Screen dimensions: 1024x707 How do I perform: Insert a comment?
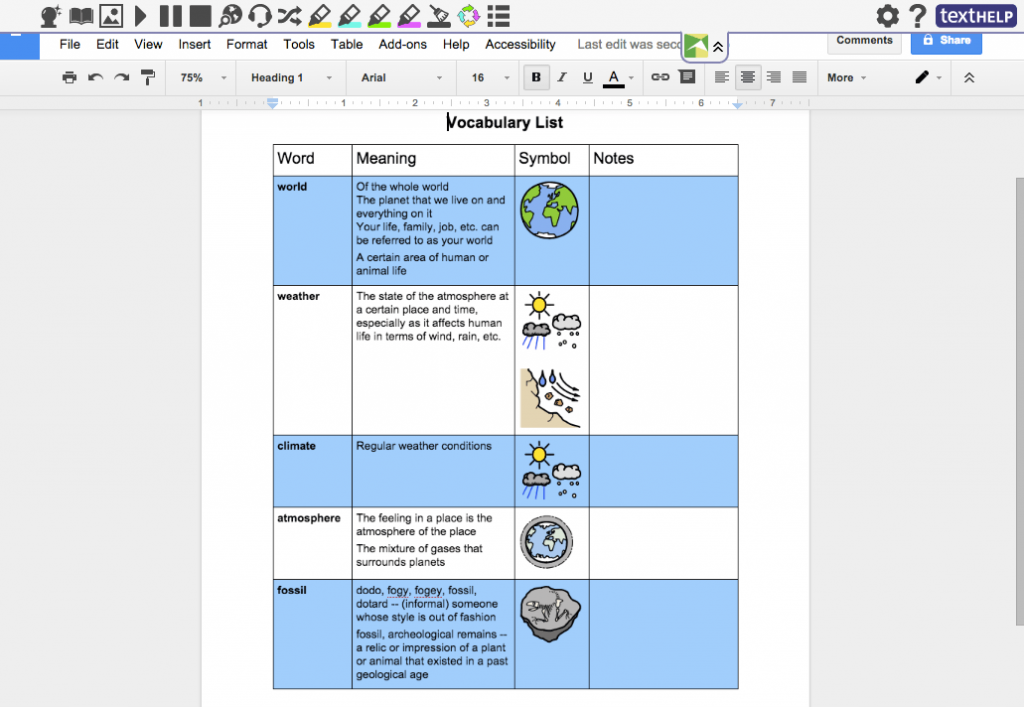coord(687,77)
